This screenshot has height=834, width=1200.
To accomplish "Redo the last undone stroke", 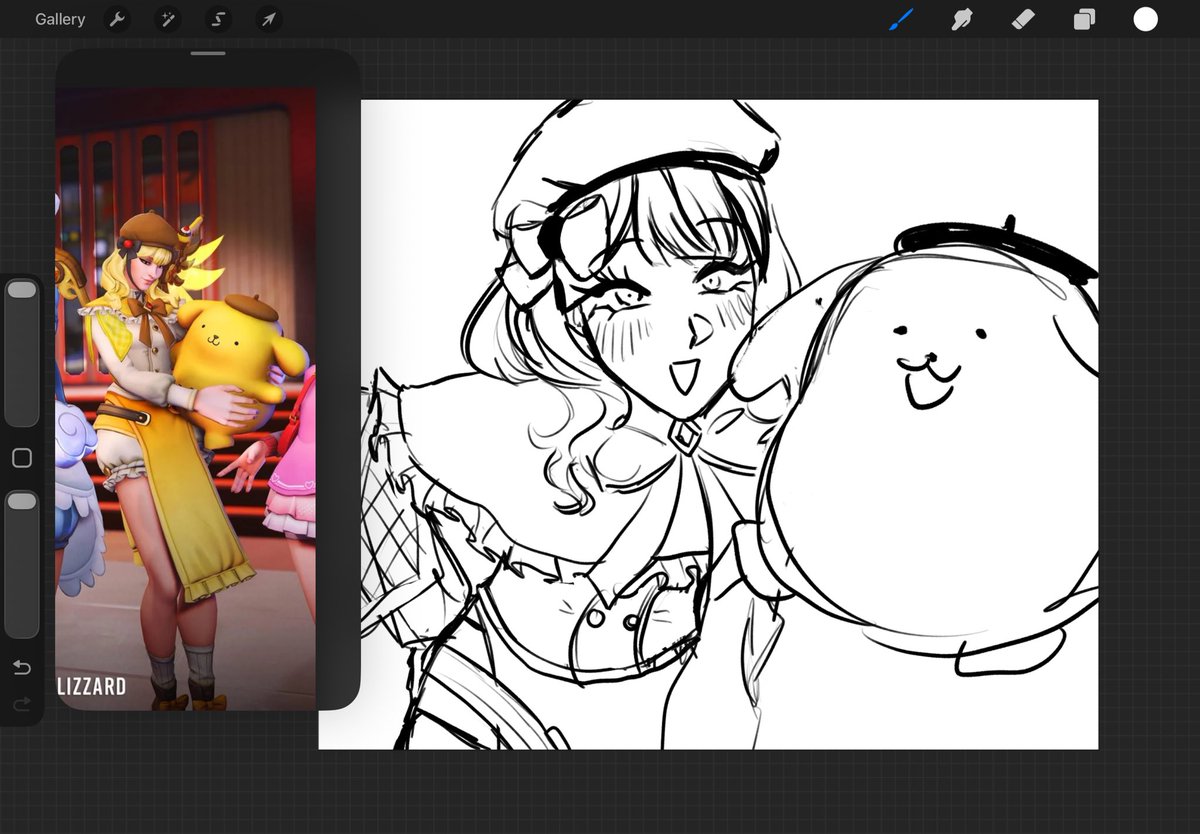I will pos(22,705).
